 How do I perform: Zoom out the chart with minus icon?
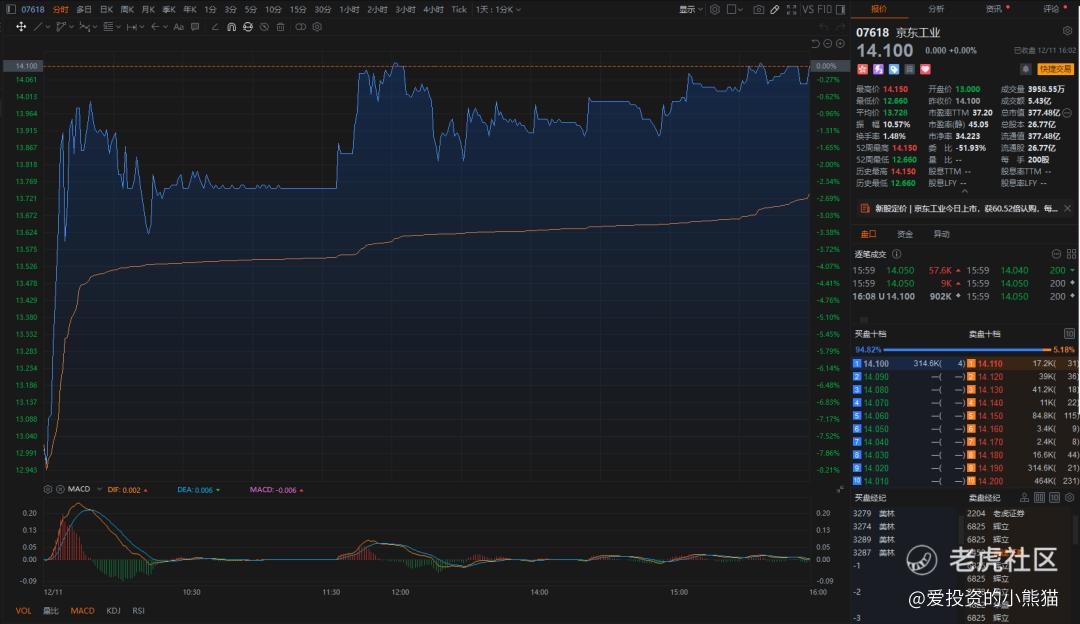828,43
